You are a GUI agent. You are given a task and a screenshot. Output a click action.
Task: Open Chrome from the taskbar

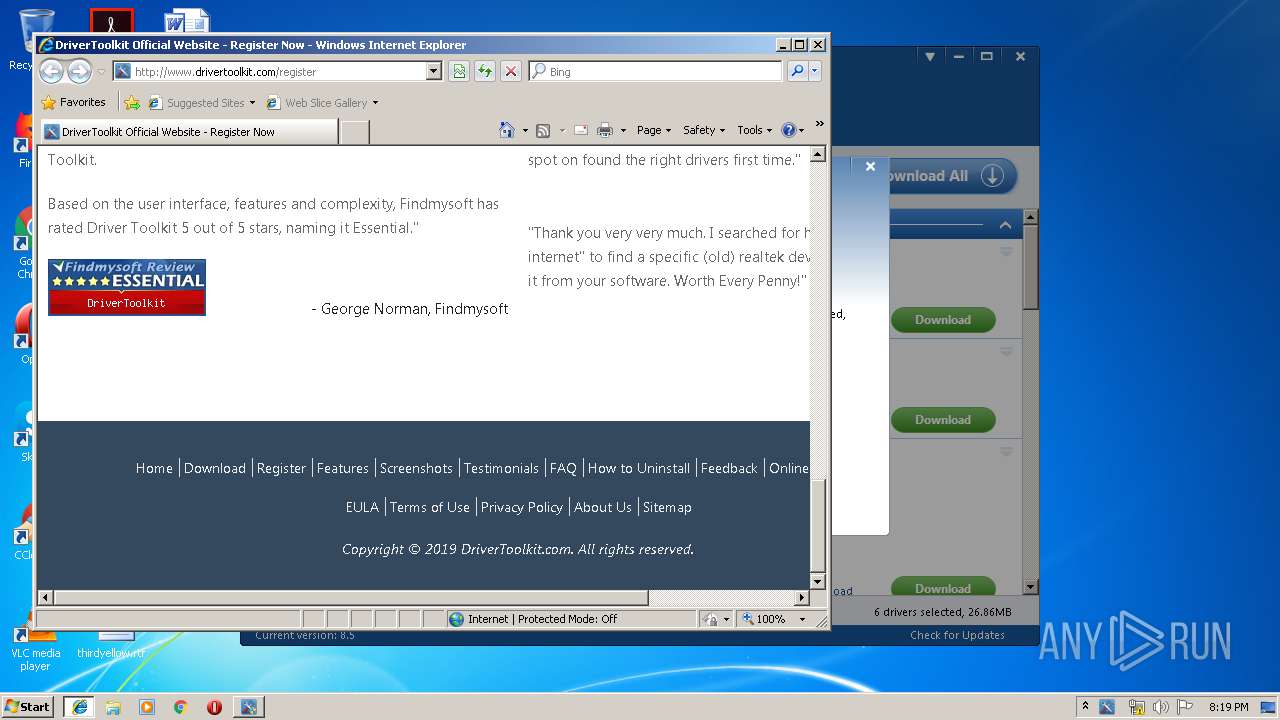181,706
